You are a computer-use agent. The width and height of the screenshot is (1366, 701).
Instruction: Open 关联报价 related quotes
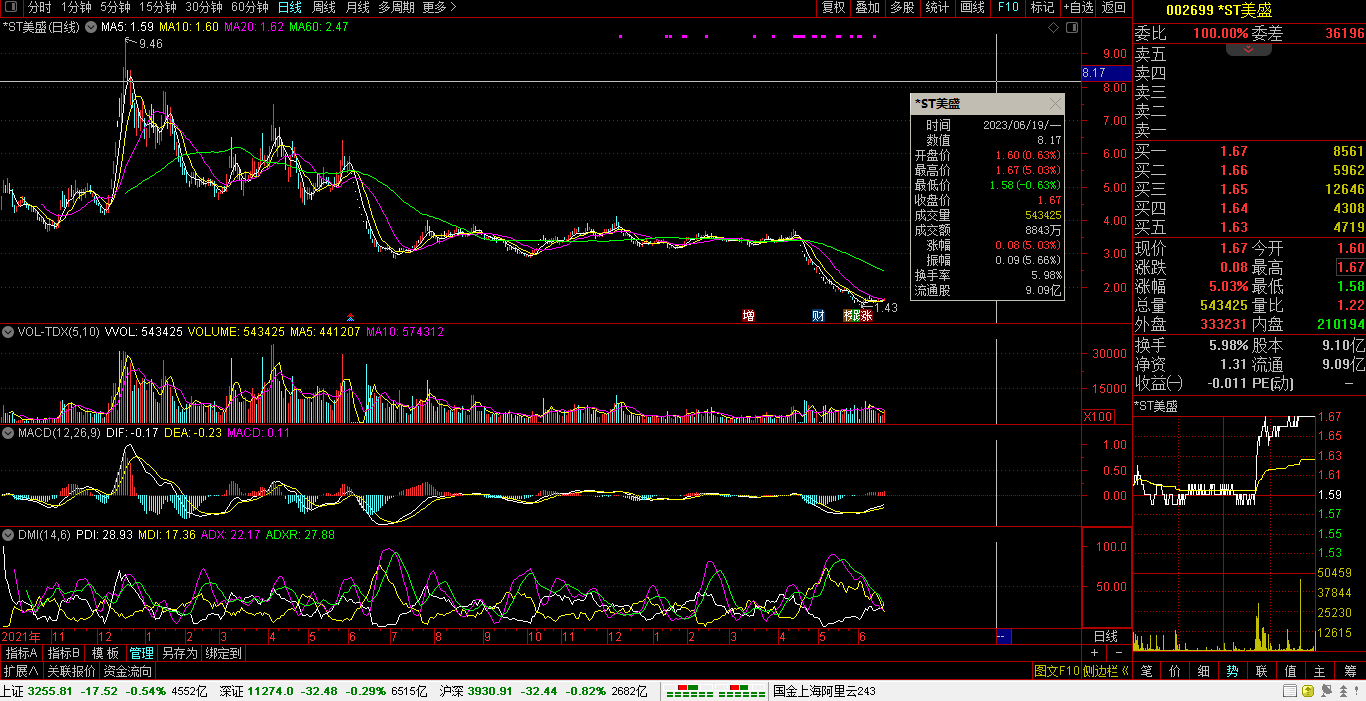tap(71, 671)
